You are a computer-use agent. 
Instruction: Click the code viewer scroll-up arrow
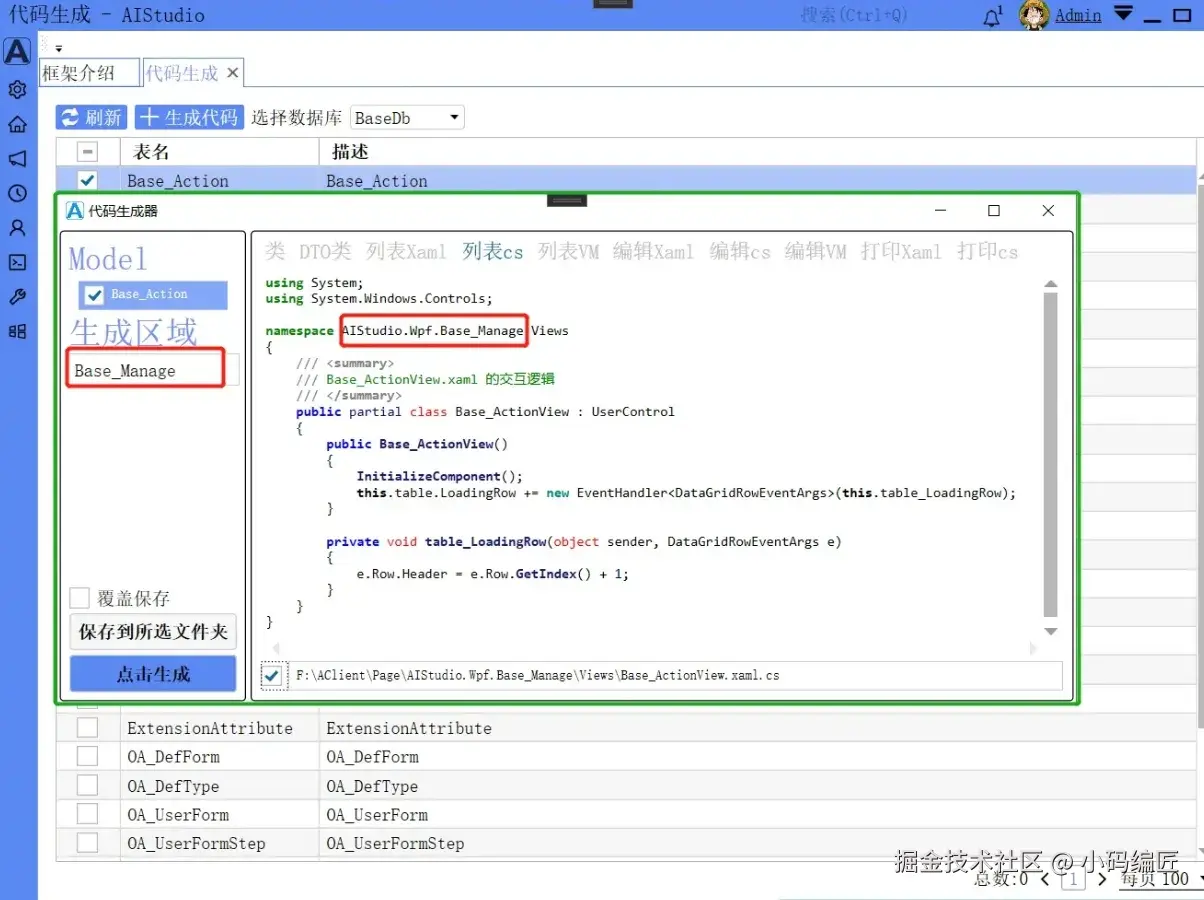pyautogui.click(x=1050, y=283)
